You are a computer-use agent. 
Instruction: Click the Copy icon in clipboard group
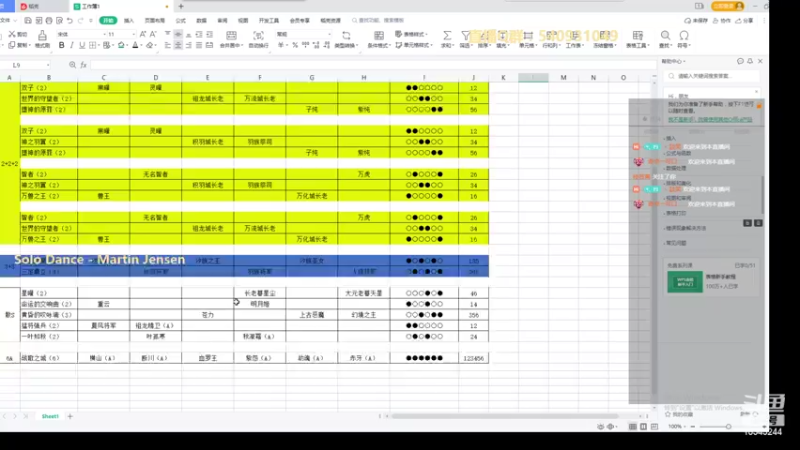point(12,45)
